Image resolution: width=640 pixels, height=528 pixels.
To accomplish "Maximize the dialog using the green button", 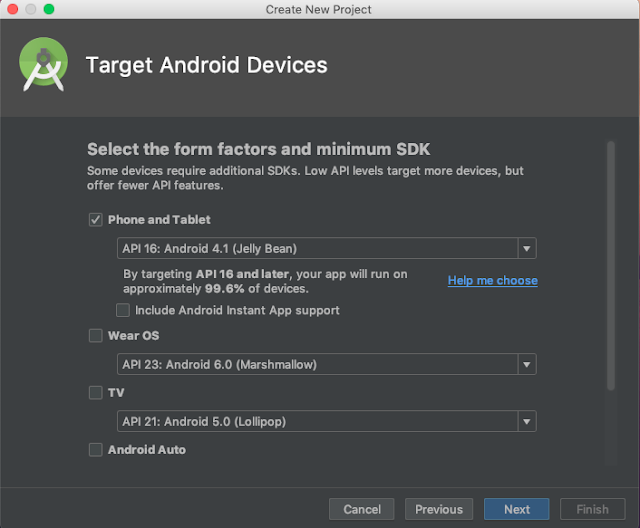I will pos(49,9).
